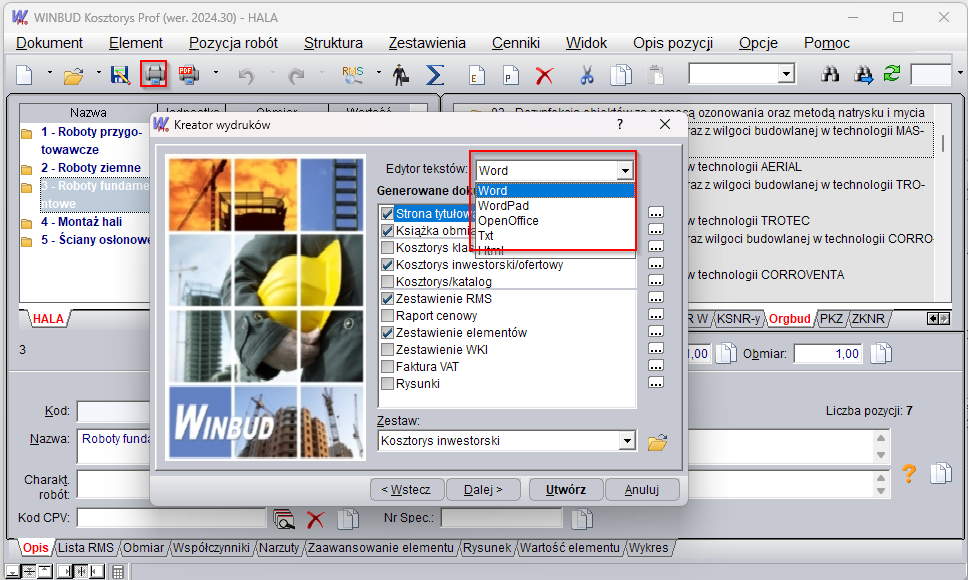Click the binoculars Find icon
This screenshot has height=580, width=968.
click(x=830, y=74)
